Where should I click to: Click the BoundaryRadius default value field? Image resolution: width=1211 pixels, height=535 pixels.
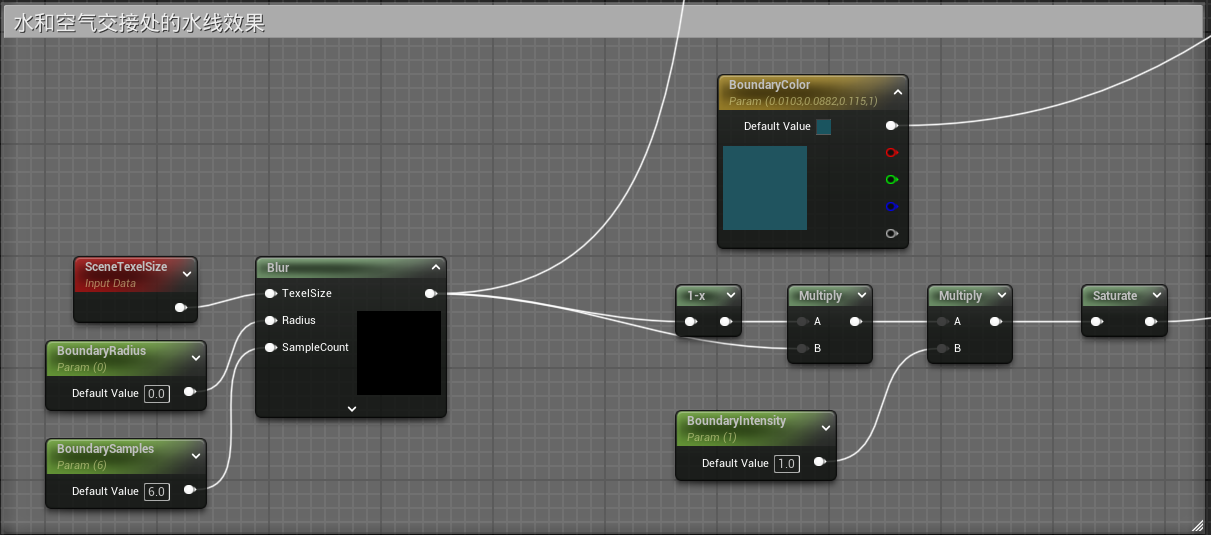157,394
